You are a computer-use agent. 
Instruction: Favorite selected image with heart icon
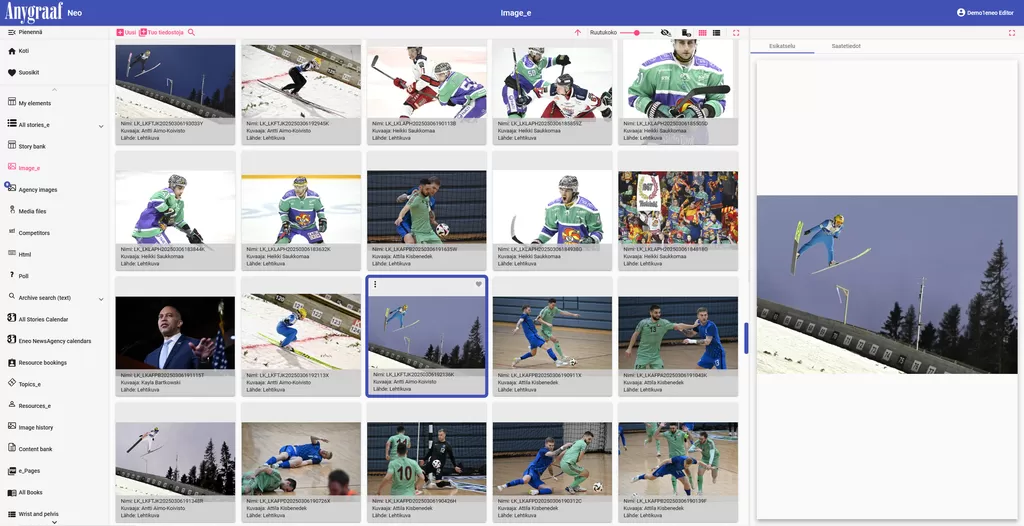pyautogui.click(x=479, y=284)
